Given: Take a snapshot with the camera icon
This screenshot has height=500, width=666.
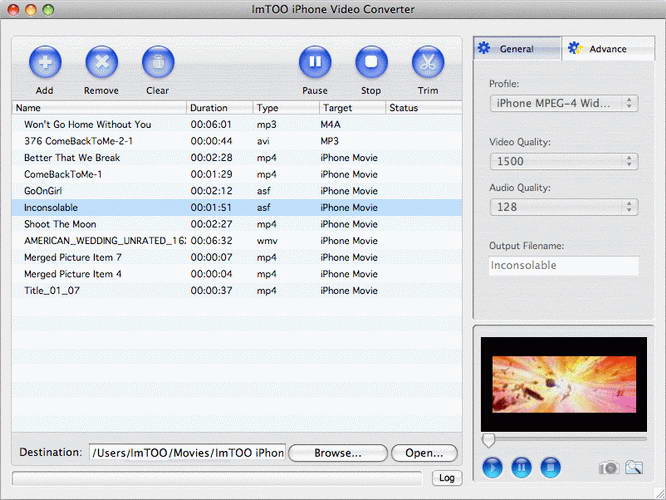Looking at the screenshot, I should pyautogui.click(x=608, y=467).
